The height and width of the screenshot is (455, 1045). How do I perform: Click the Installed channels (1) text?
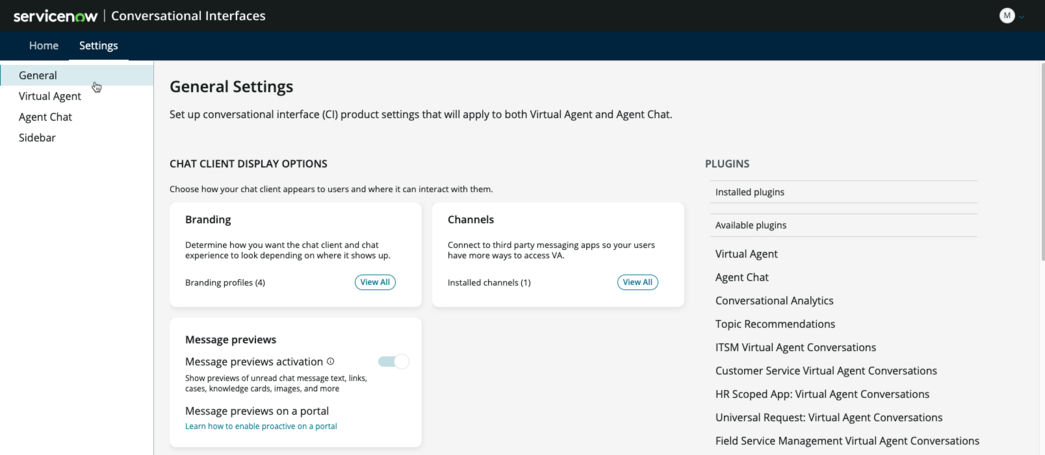pyautogui.click(x=489, y=282)
